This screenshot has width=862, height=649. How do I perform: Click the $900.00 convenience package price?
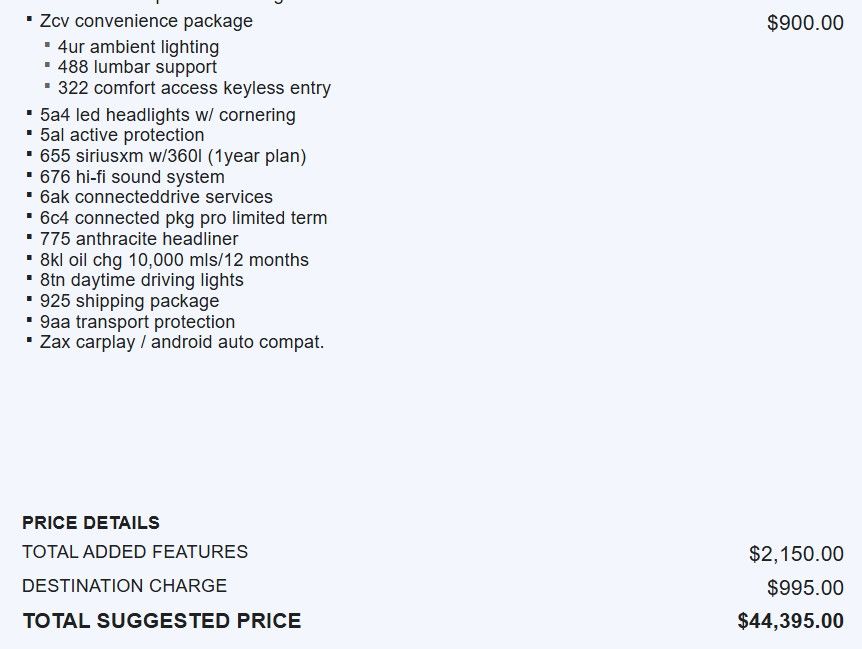(x=805, y=23)
